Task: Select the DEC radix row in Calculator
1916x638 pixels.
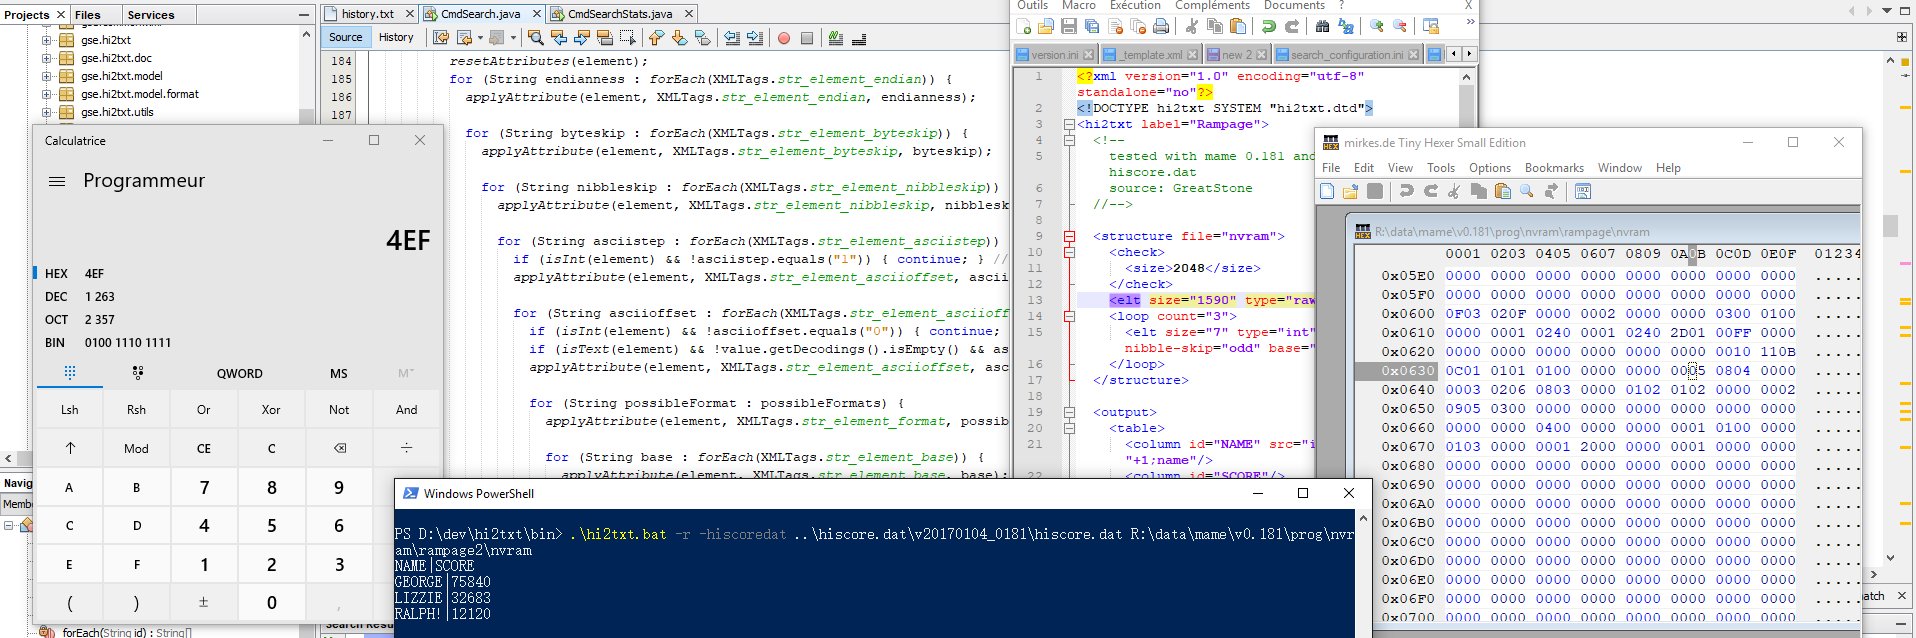Action: [x=237, y=297]
